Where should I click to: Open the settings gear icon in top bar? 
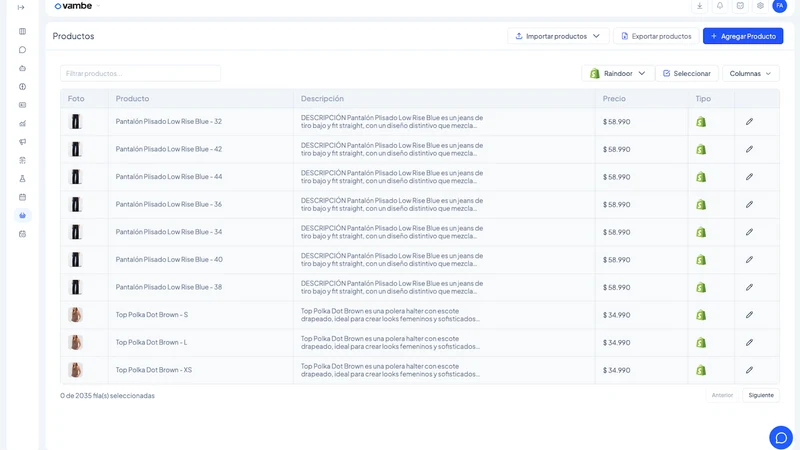click(x=760, y=6)
